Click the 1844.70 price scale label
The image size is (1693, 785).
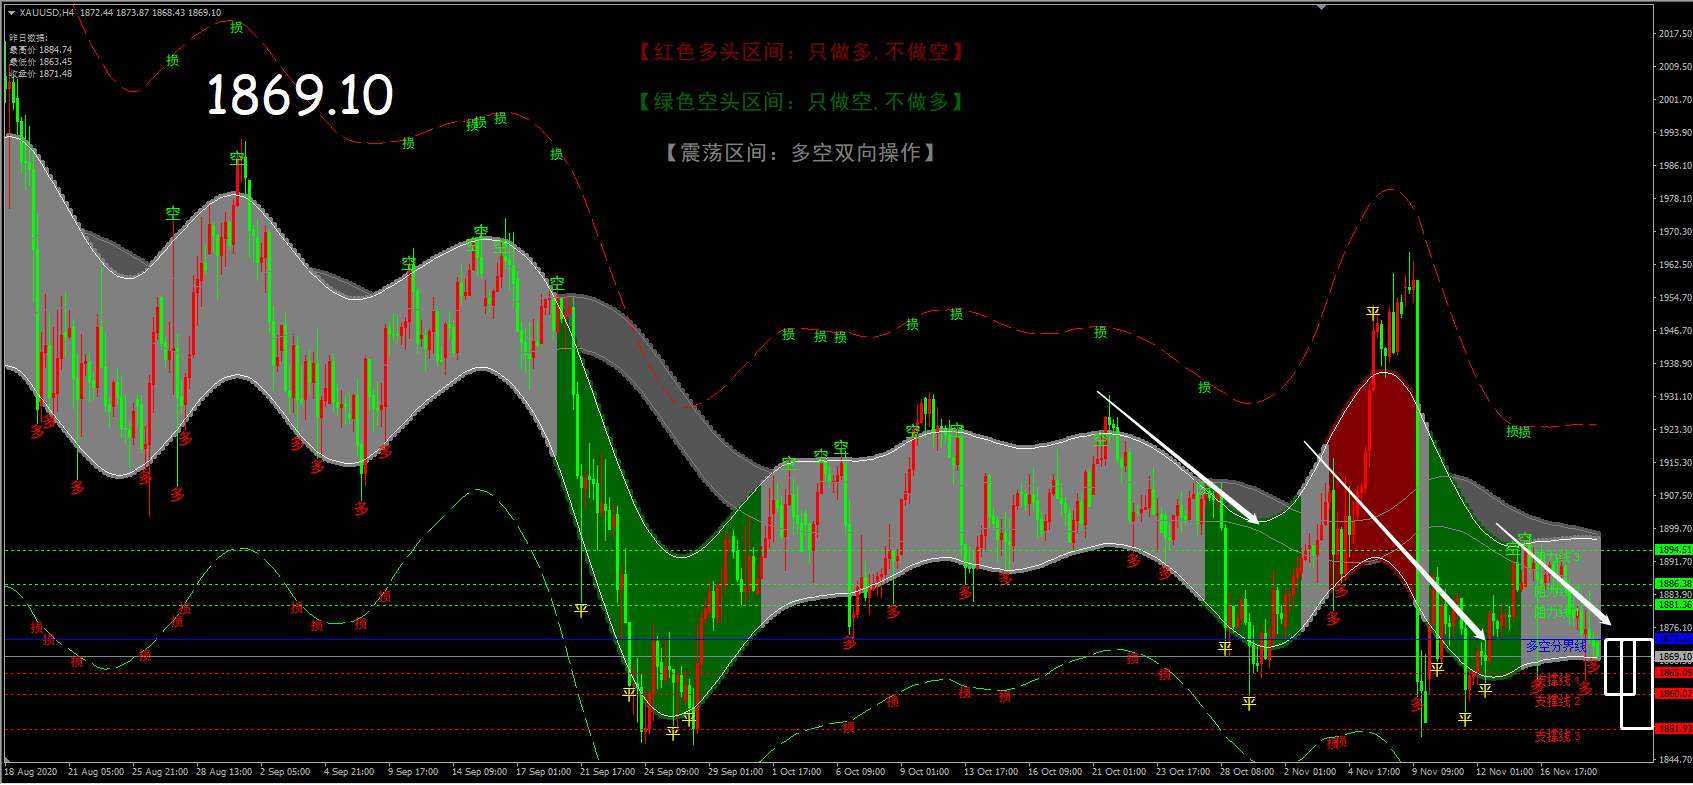[x=1674, y=760]
